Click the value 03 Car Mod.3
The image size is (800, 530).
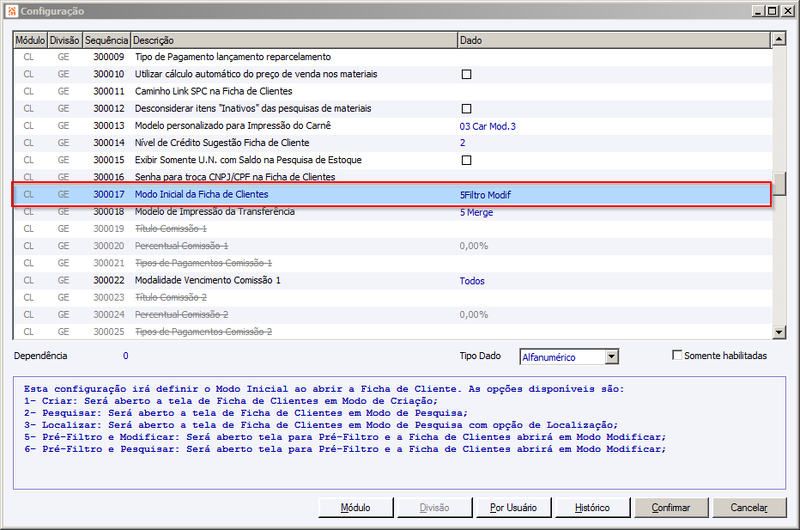point(487,127)
